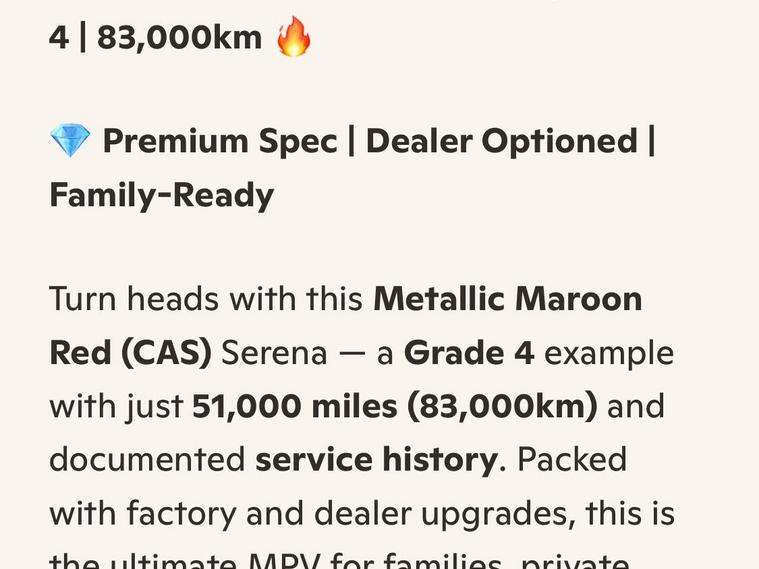Screen dimensions: 759x569
Task: Click the bold "Red (CAS)" text
Action: click(130, 353)
